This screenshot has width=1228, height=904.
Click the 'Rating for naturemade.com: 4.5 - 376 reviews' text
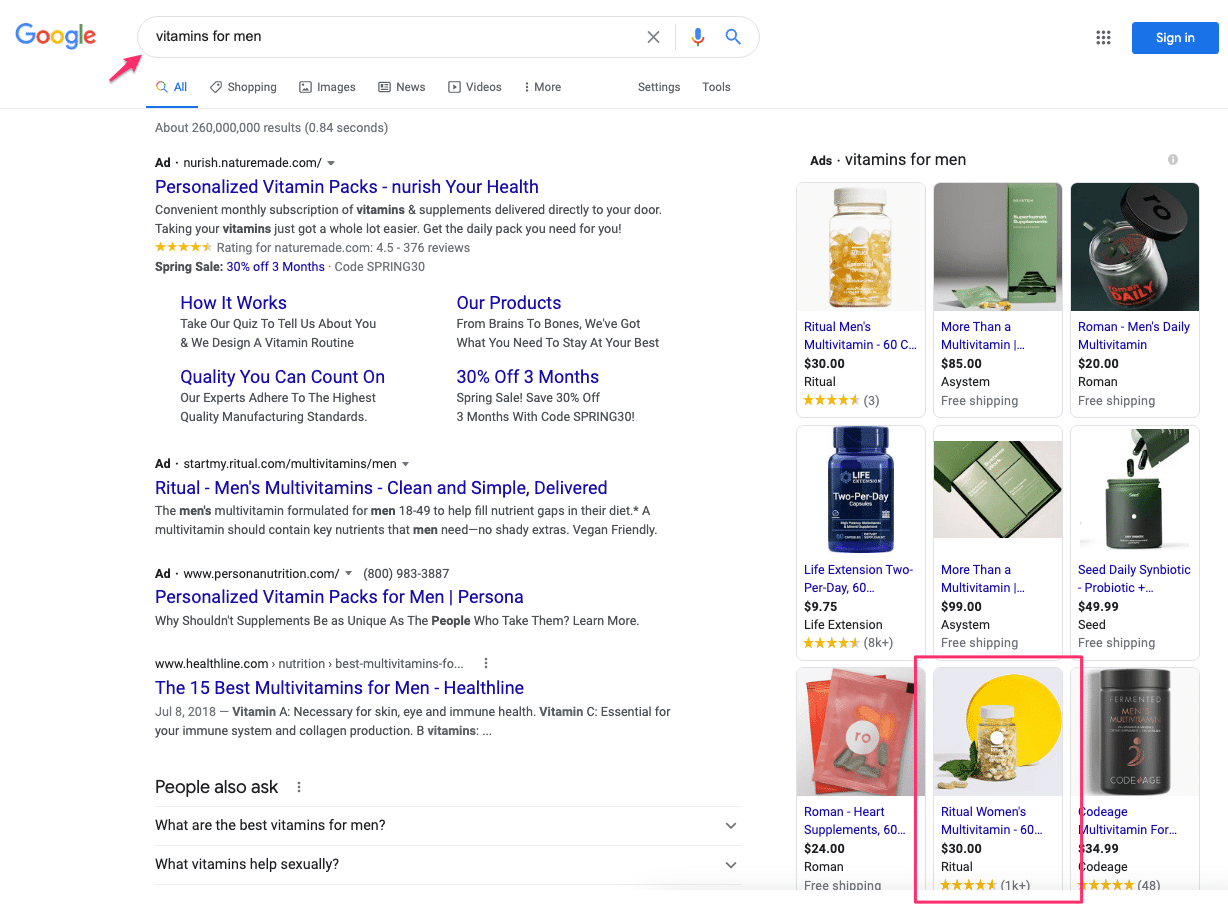[343, 248]
